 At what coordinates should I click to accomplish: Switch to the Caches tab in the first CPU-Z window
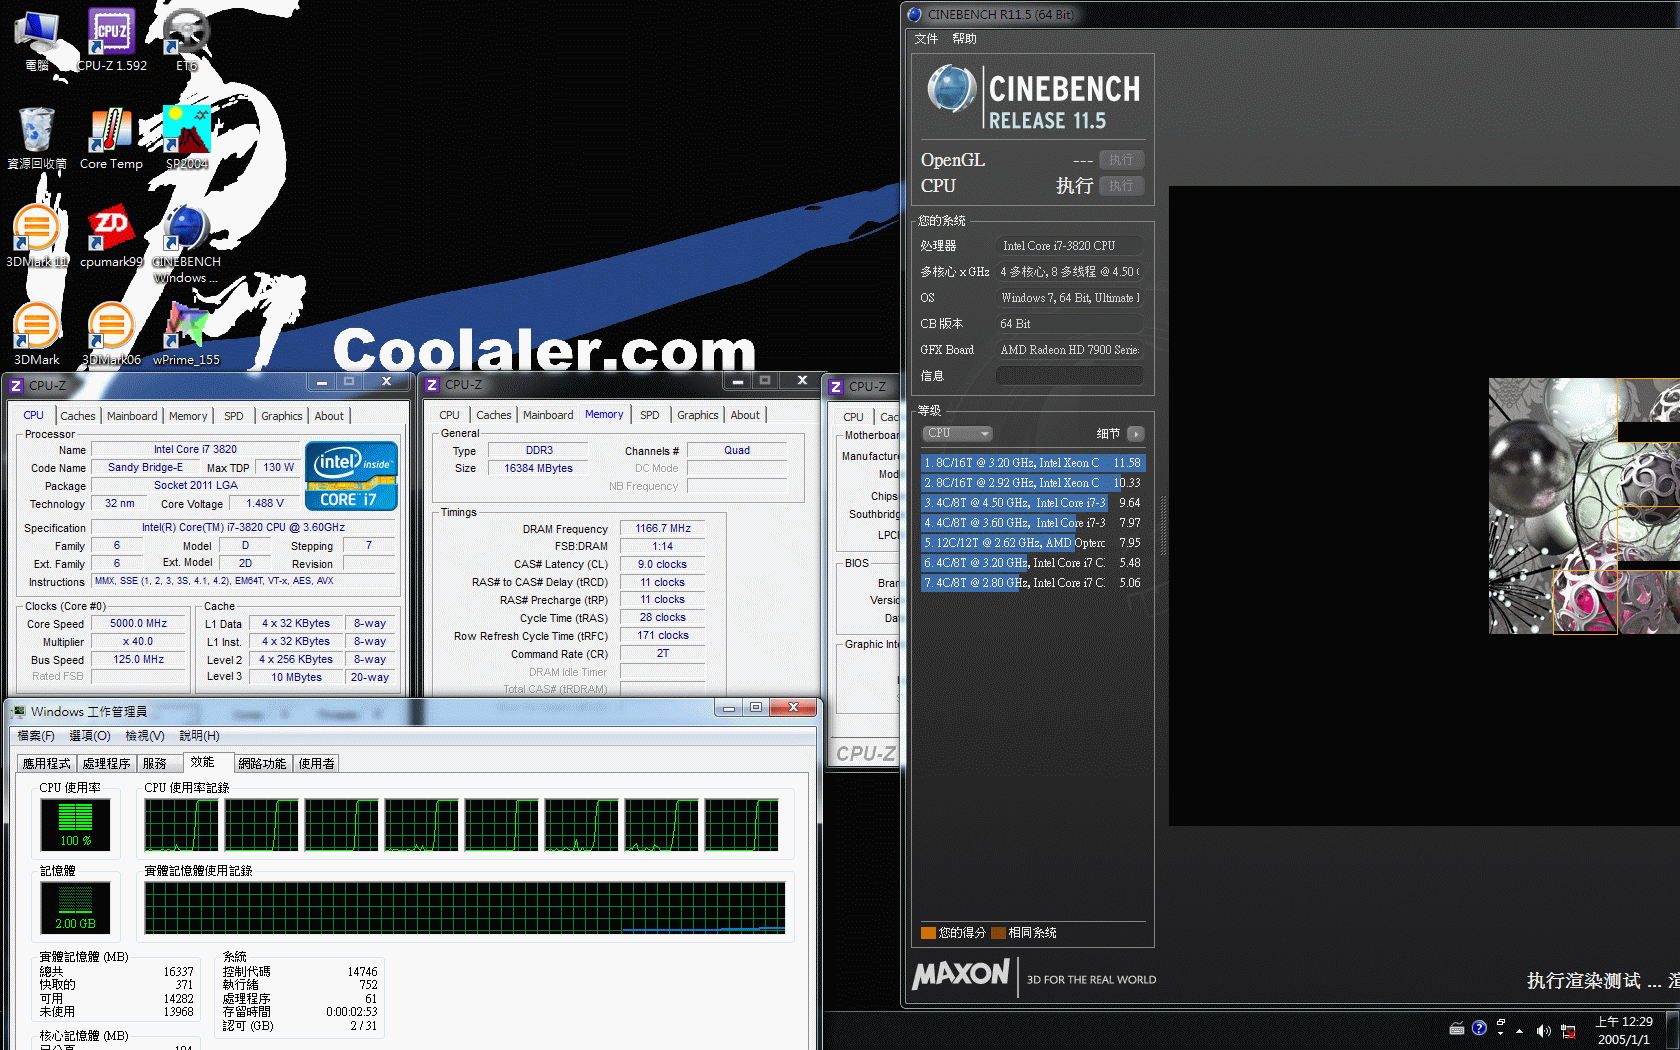coord(78,416)
